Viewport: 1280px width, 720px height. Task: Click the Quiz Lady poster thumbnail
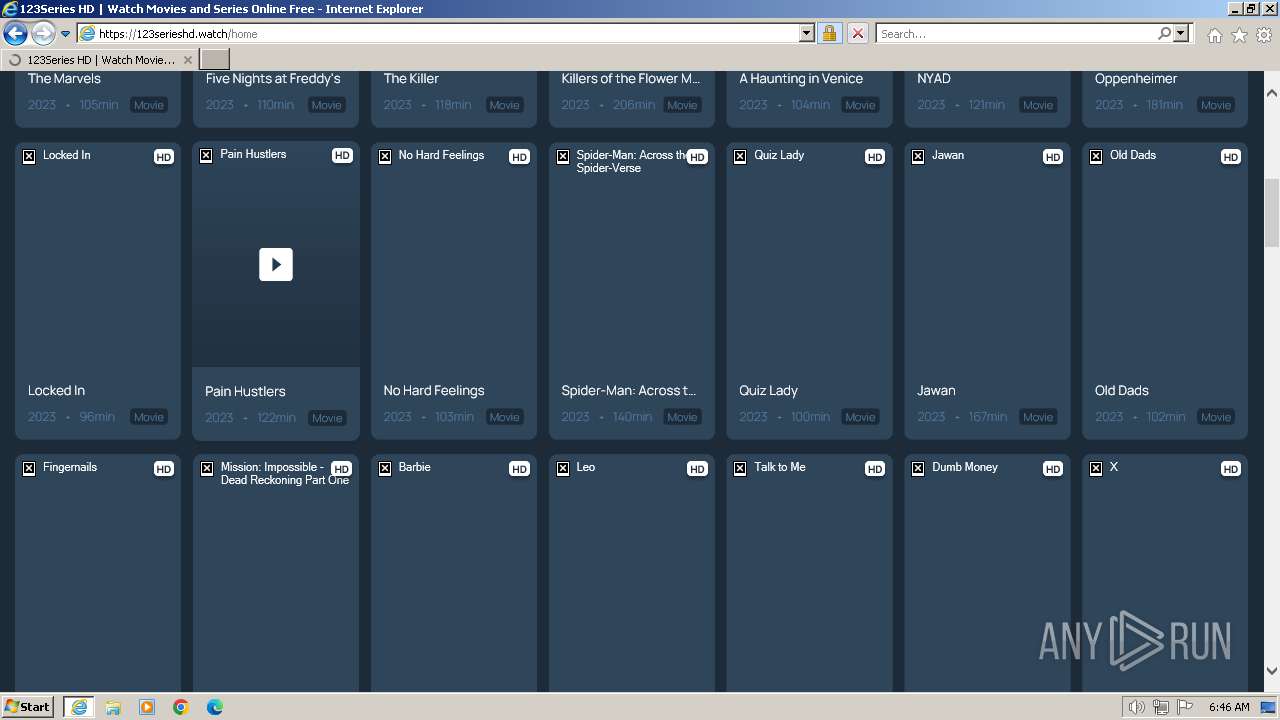[809, 255]
